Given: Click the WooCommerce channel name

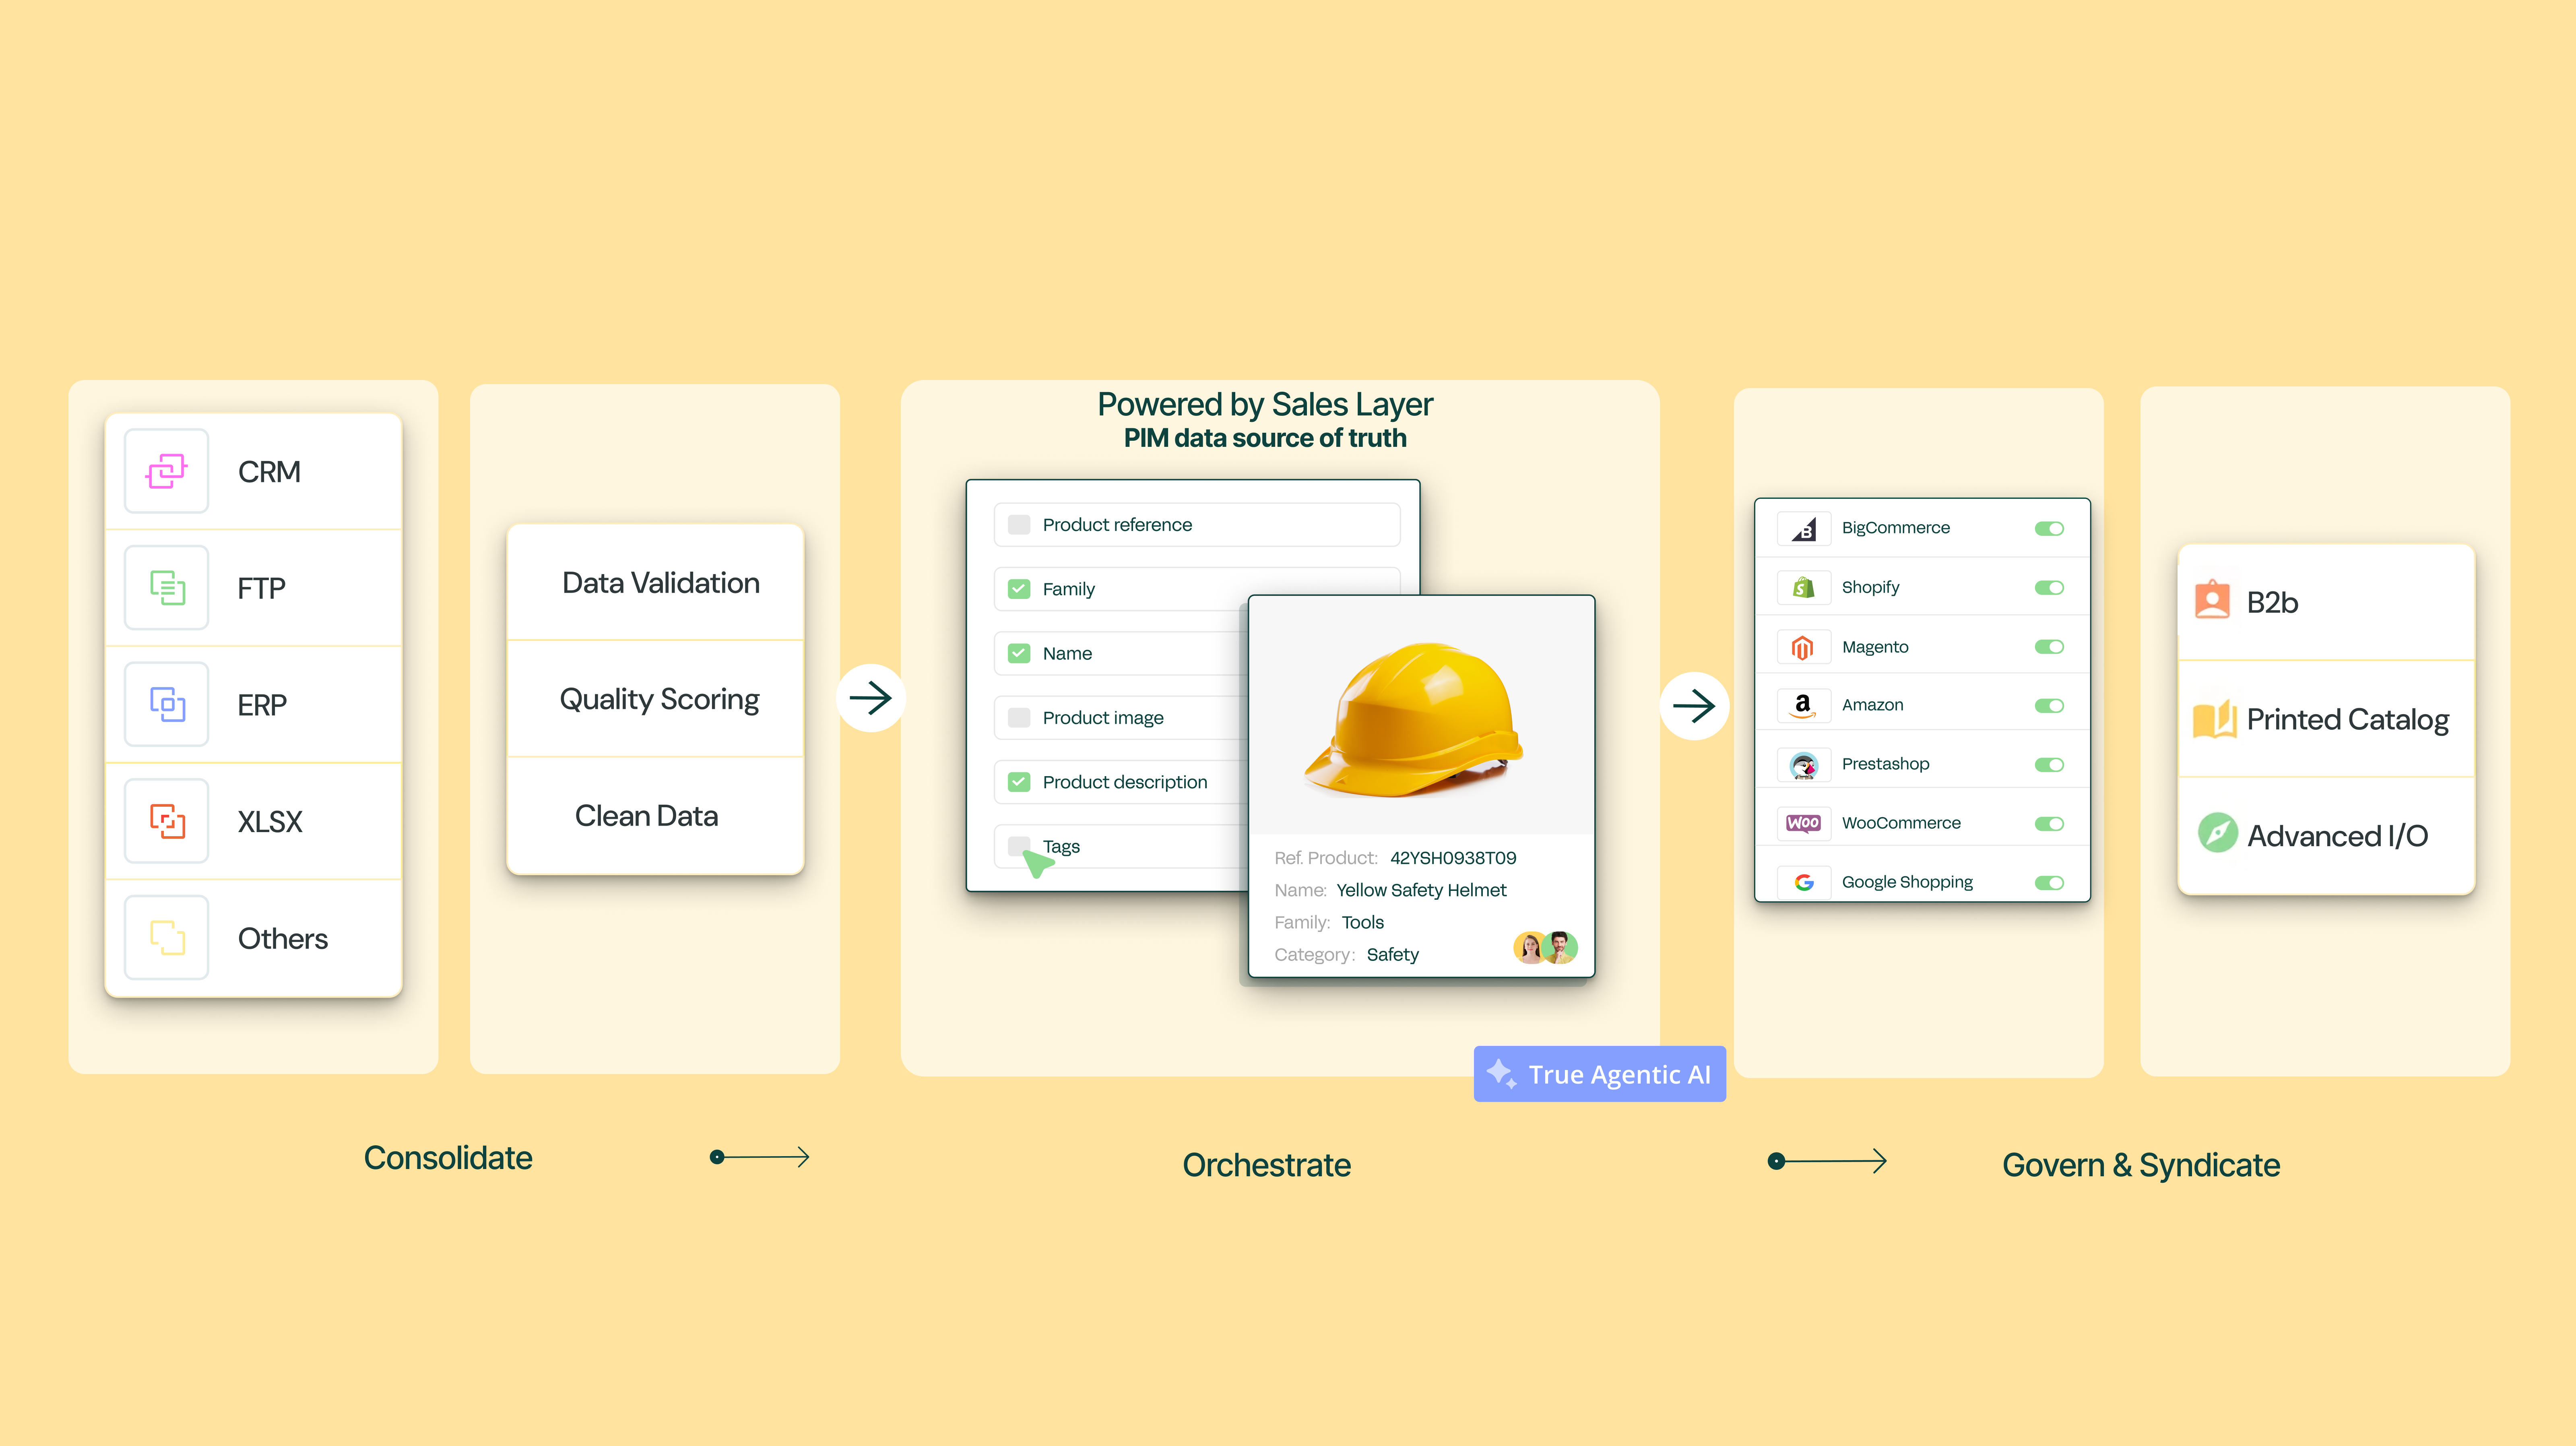Looking at the screenshot, I should (x=1901, y=823).
